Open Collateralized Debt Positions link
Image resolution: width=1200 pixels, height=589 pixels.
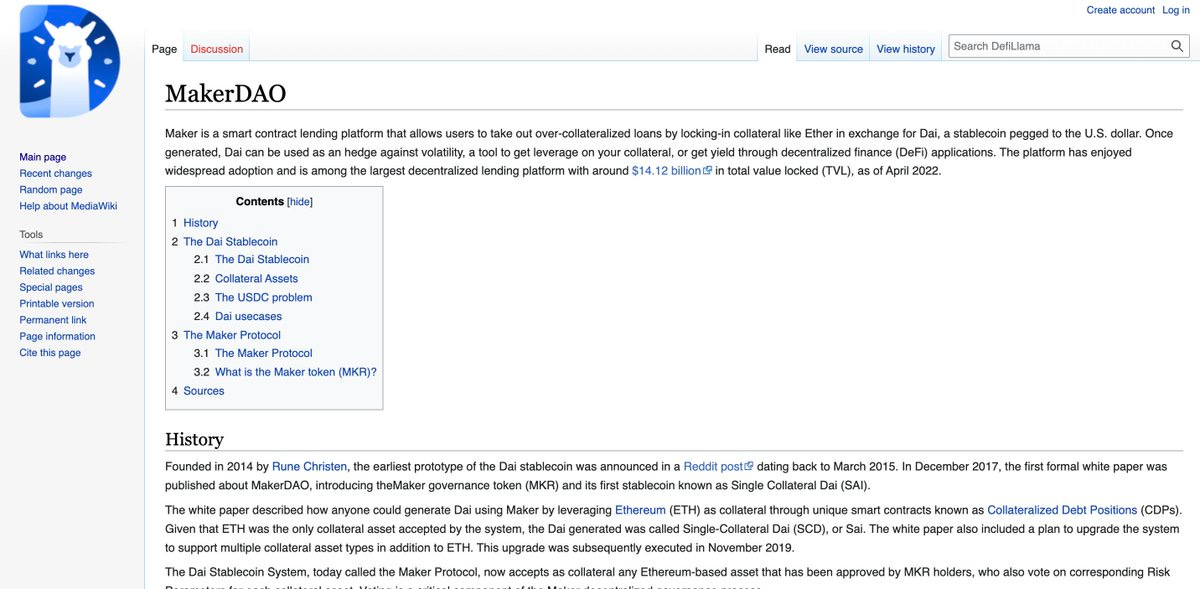coord(1062,510)
